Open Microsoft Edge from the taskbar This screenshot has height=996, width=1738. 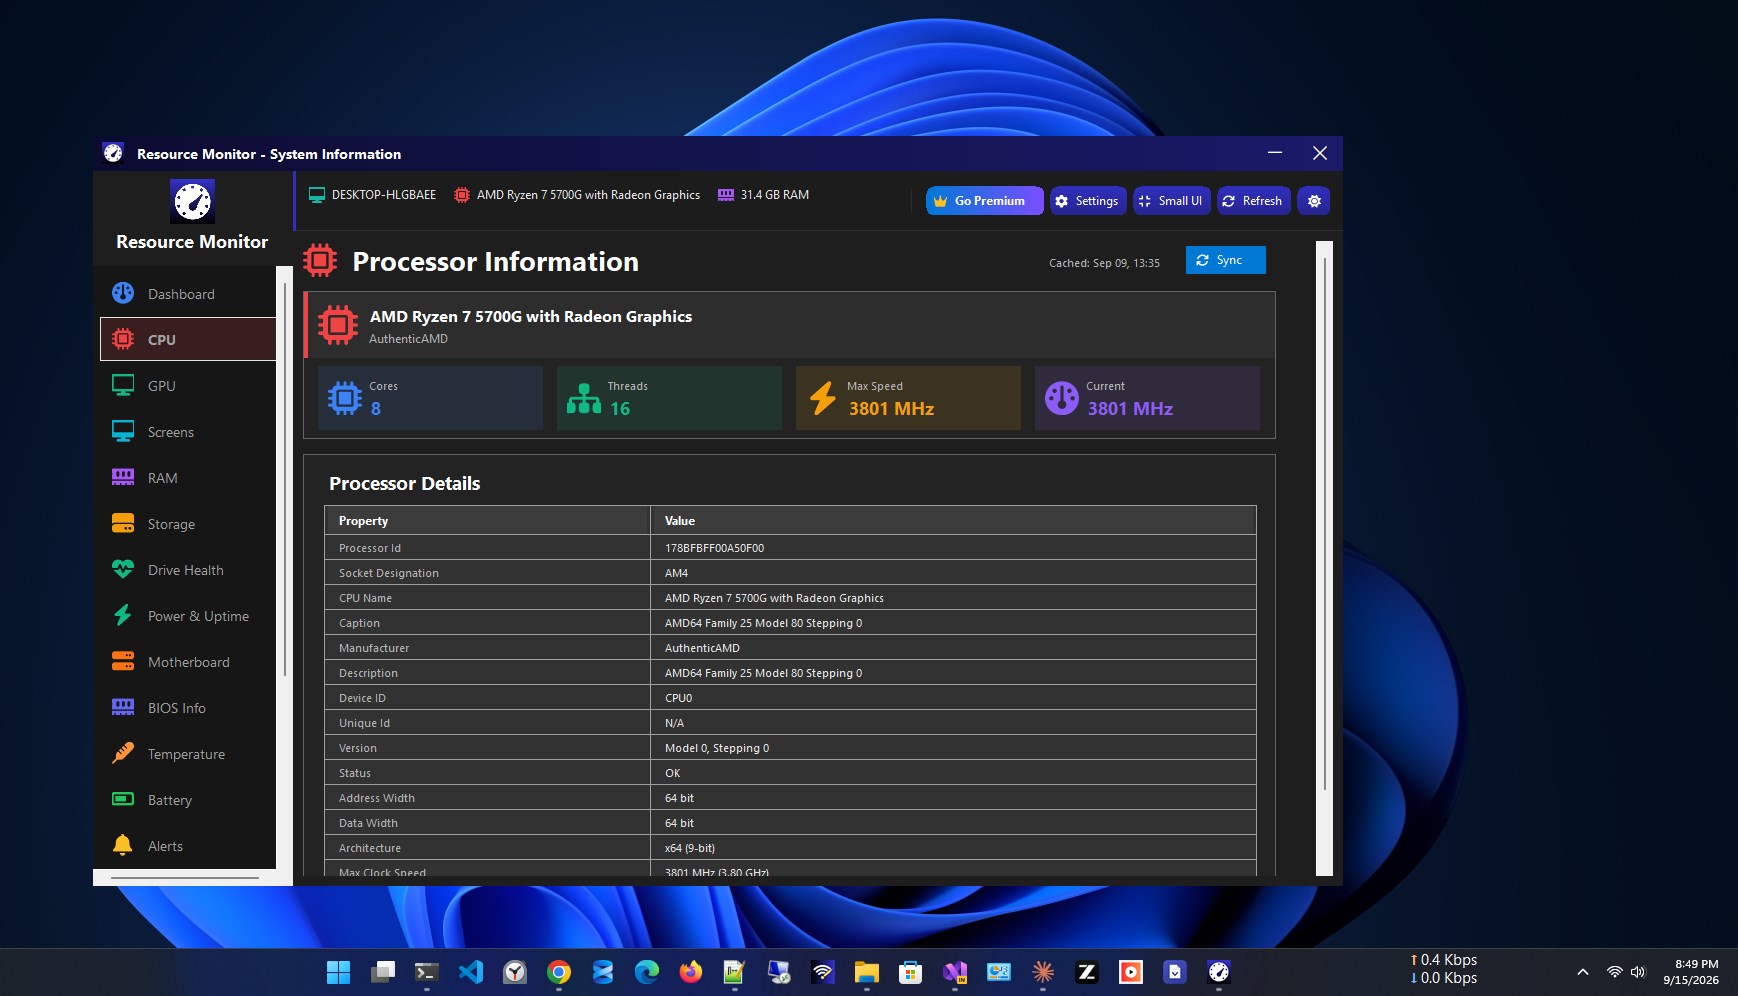(647, 972)
